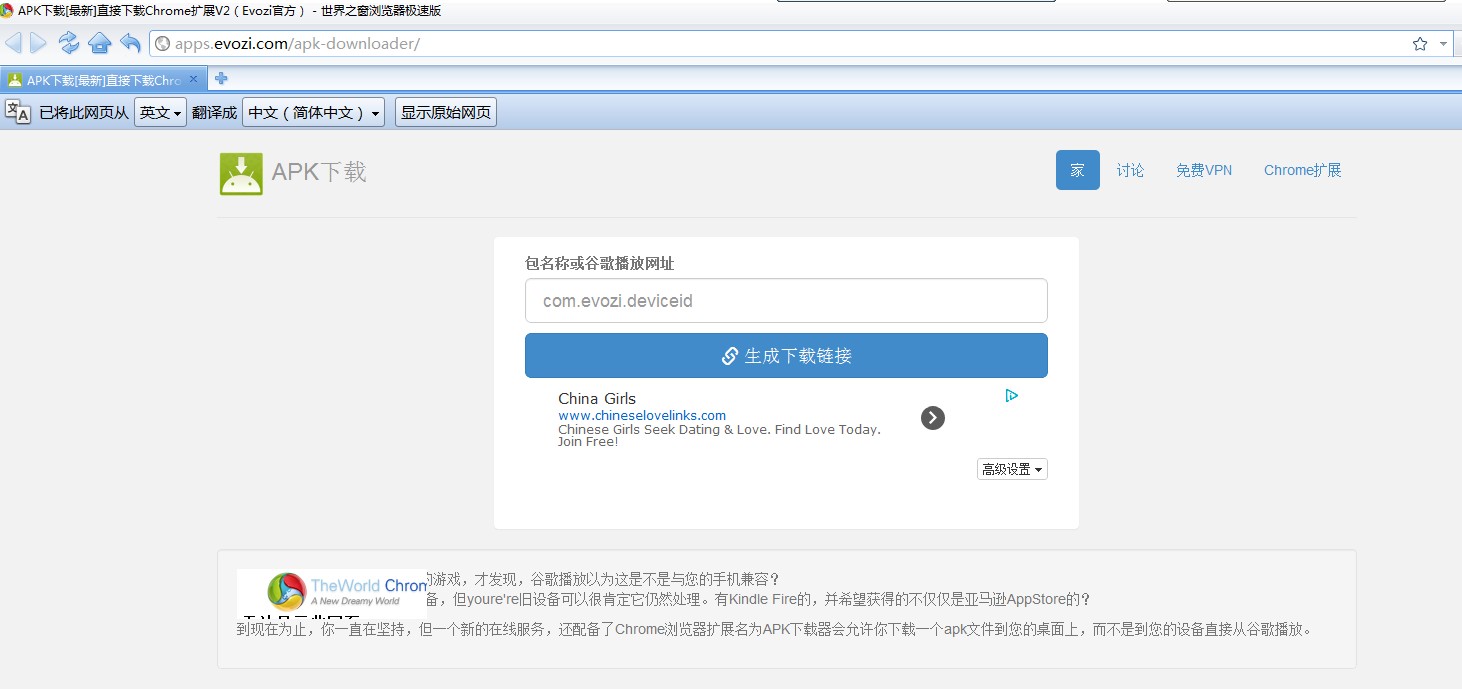Screen dimensions: 1462x689
Task: Click the translate icon in translation bar
Action: tap(18, 112)
